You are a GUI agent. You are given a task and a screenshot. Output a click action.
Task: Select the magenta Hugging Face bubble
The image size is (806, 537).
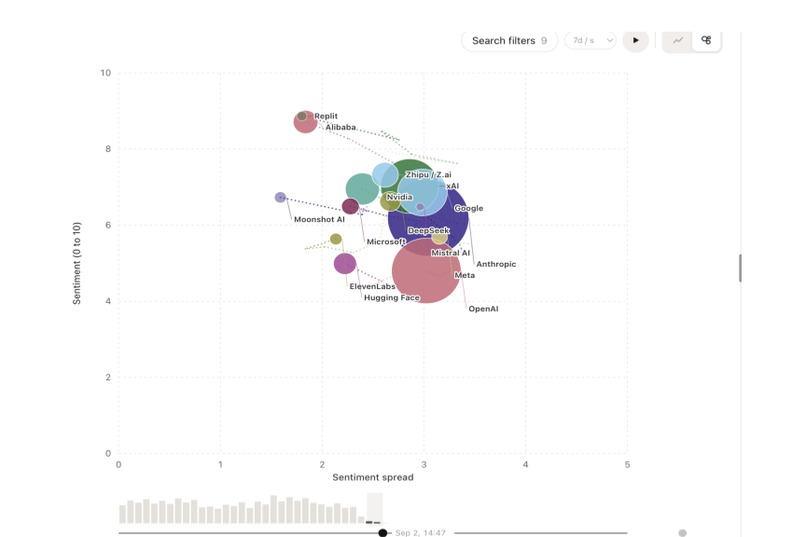point(345,264)
